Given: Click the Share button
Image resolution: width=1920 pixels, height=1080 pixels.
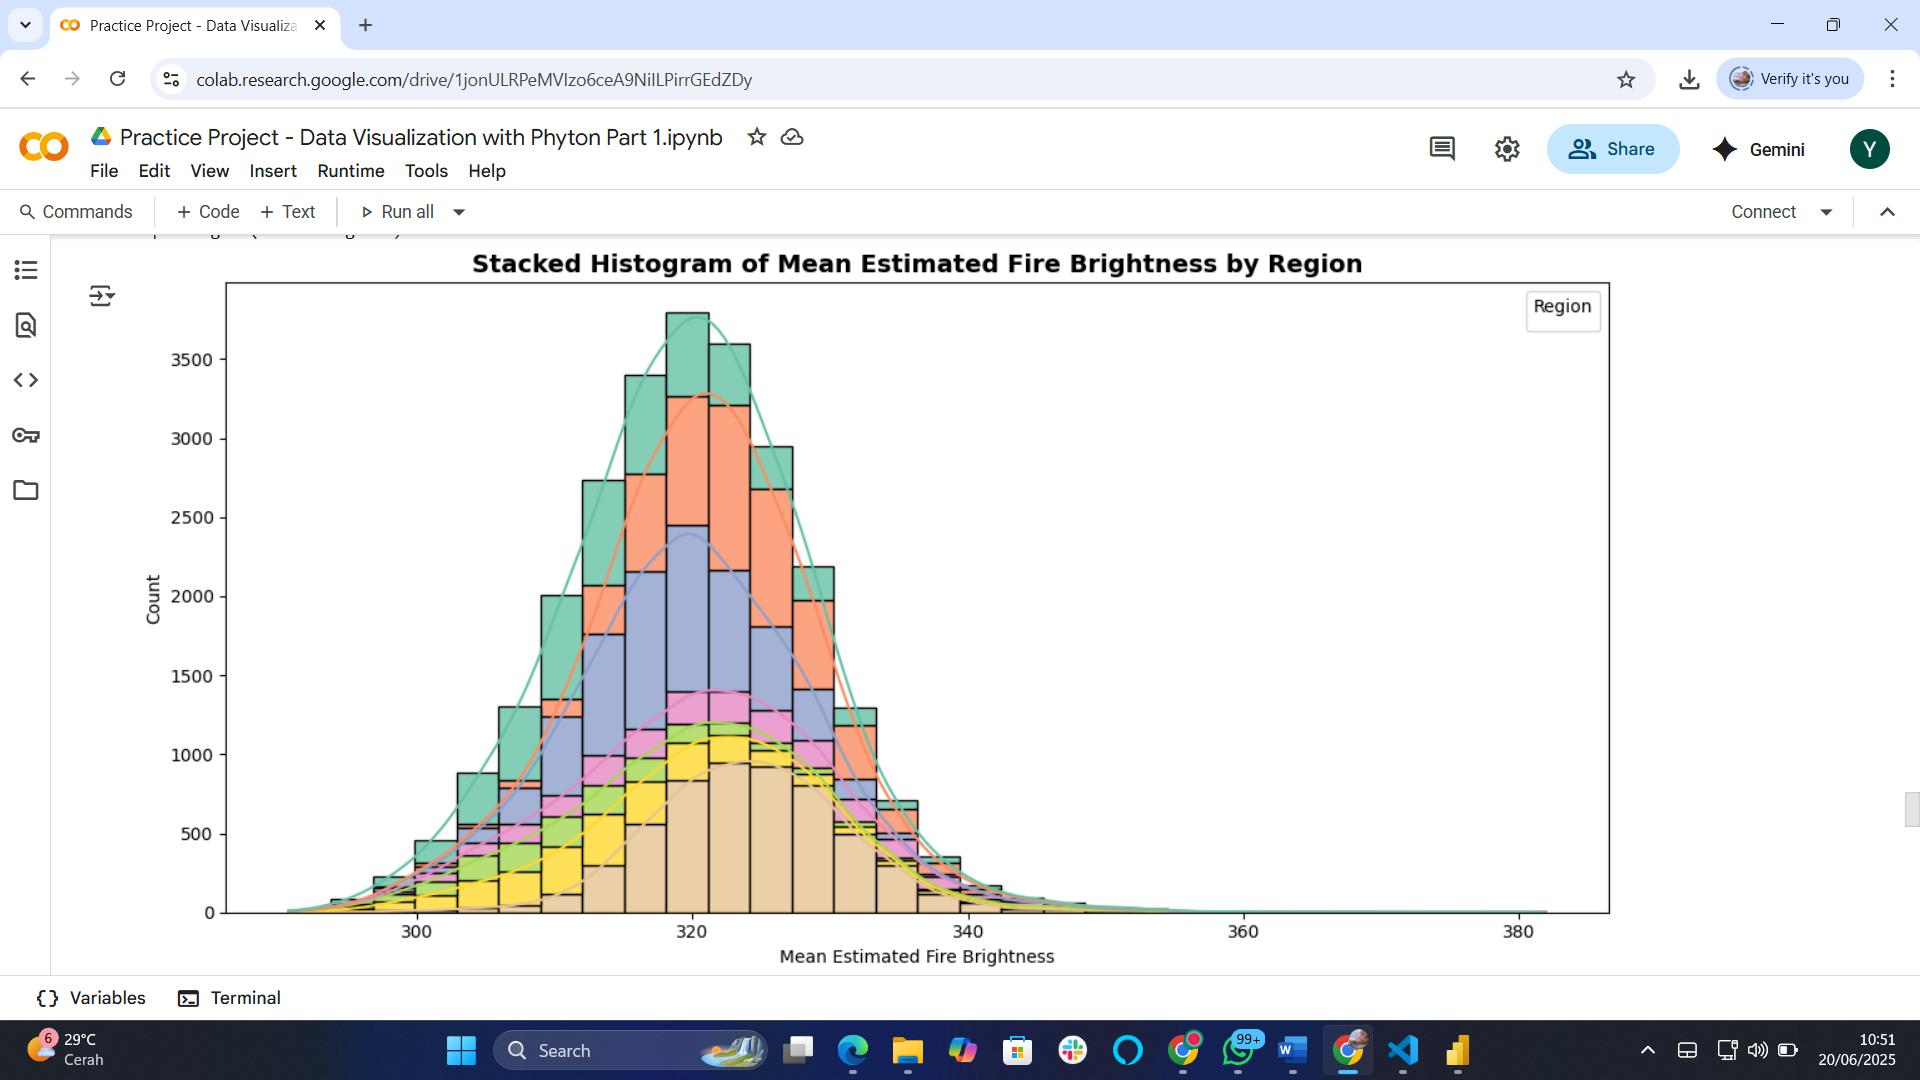Looking at the screenshot, I should (x=1613, y=148).
